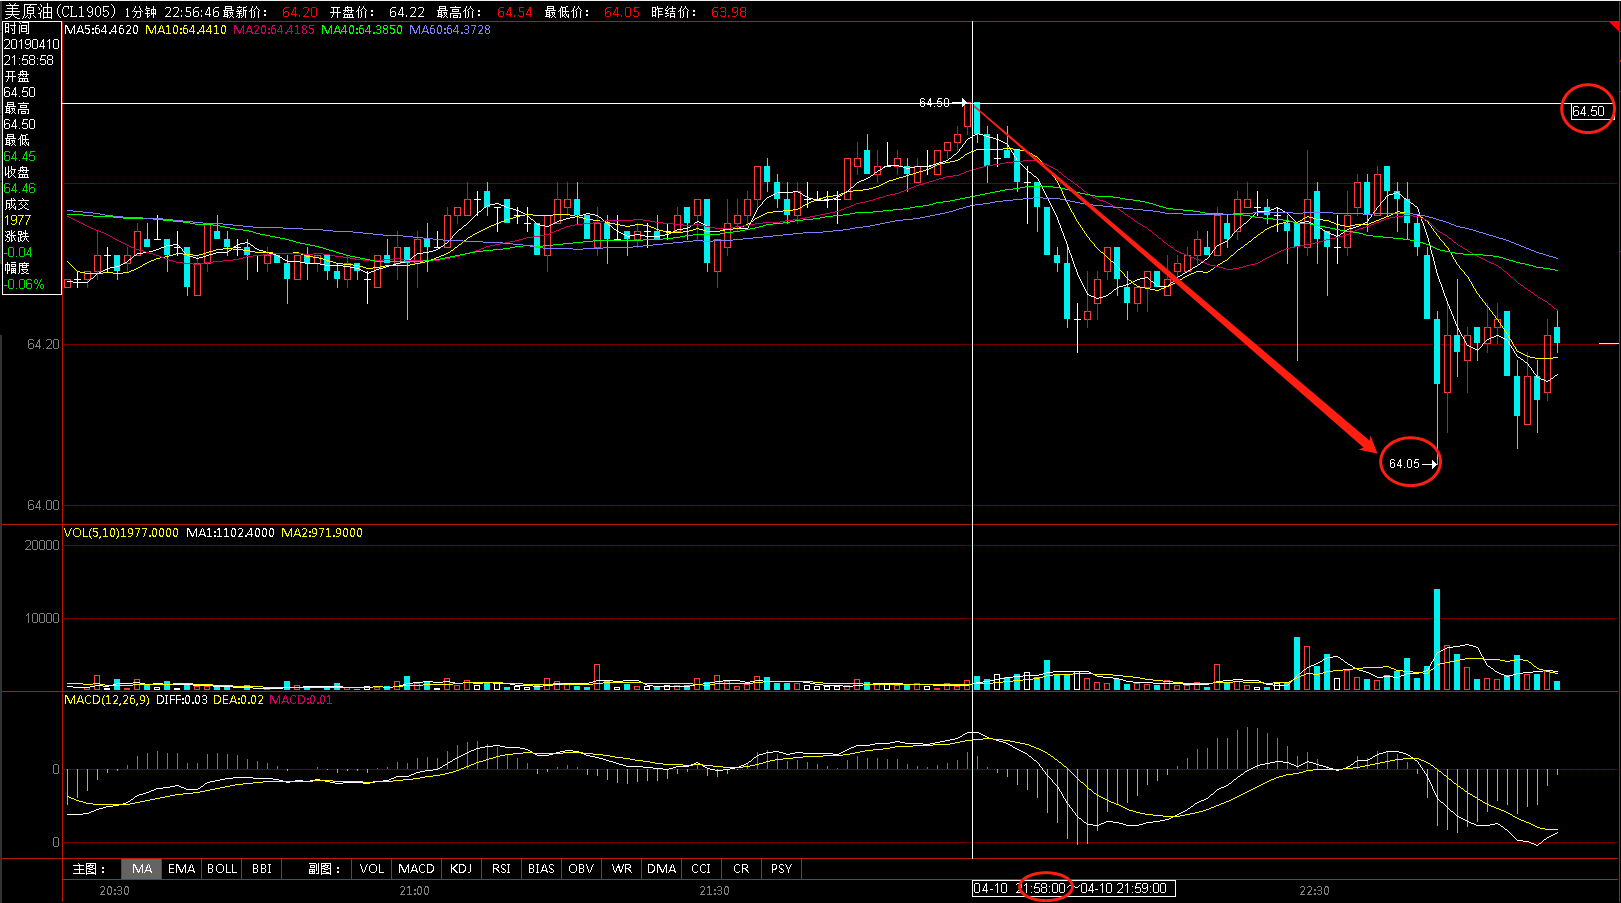Click the 1分钟 period label
Viewport: 1621px width, 903px height.
[x=141, y=12]
